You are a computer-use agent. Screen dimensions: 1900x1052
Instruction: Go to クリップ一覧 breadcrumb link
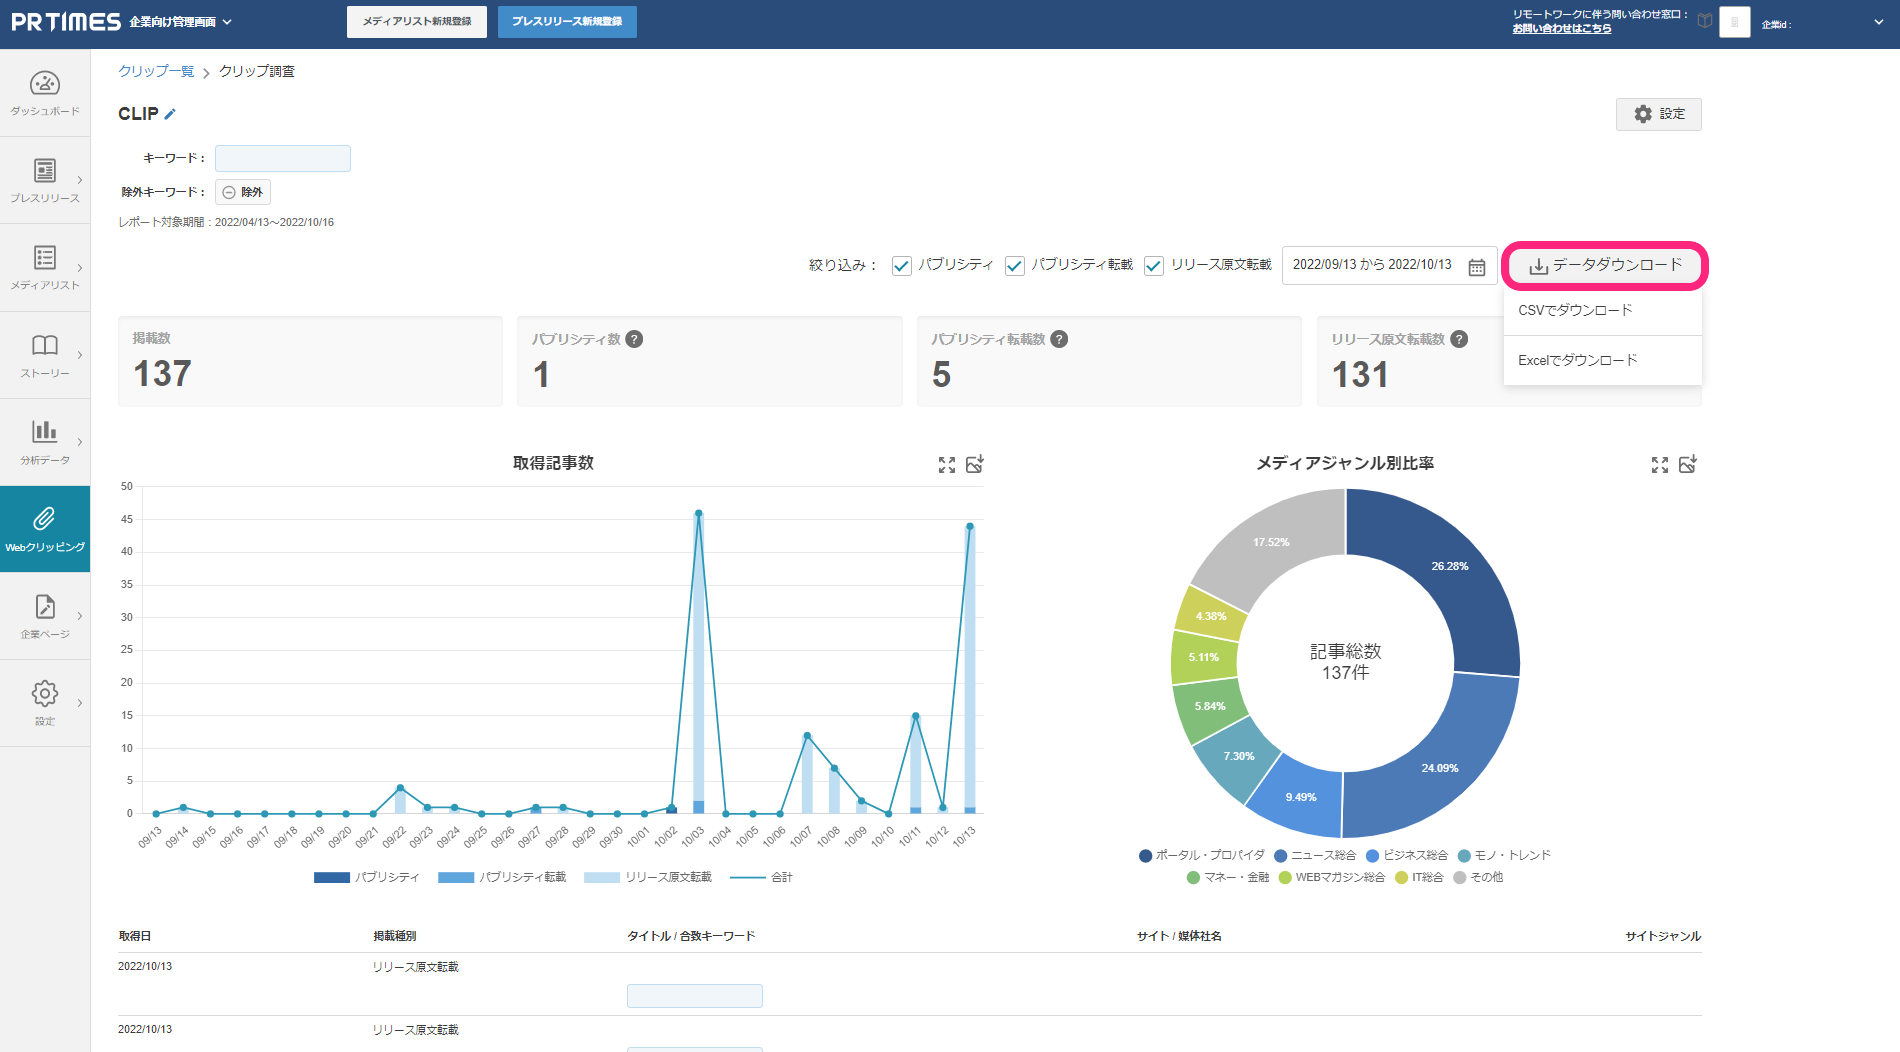click(x=156, y=71)
